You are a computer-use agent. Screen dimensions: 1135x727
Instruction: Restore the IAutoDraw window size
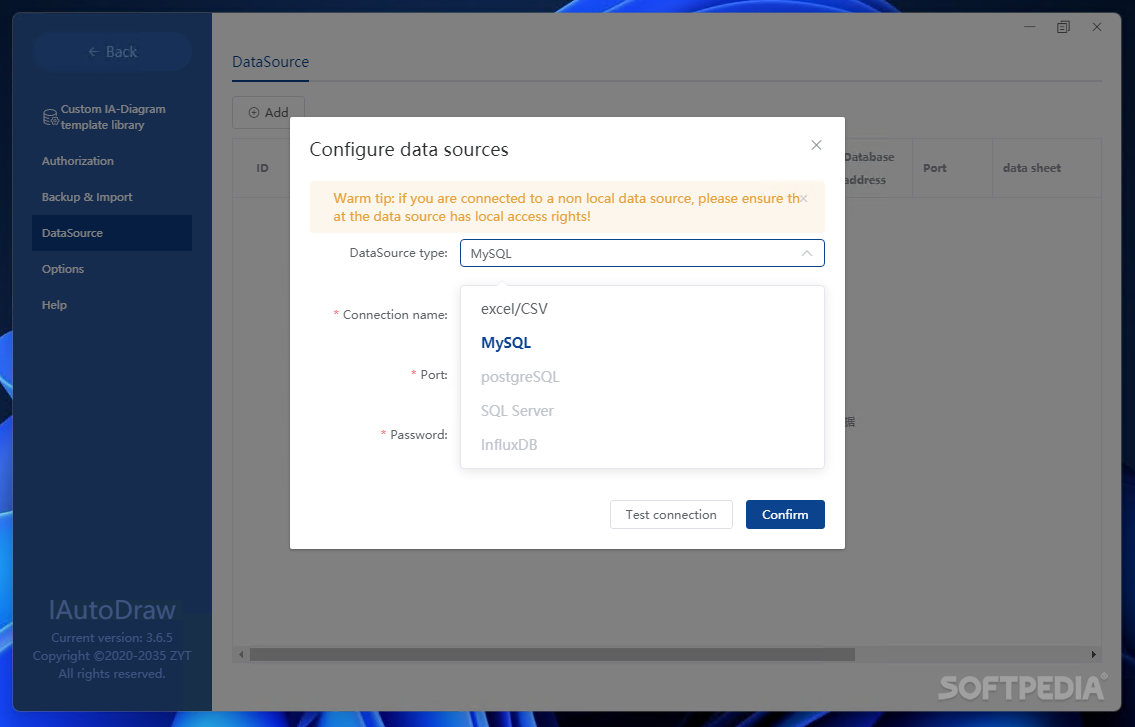coord(1063,27)
